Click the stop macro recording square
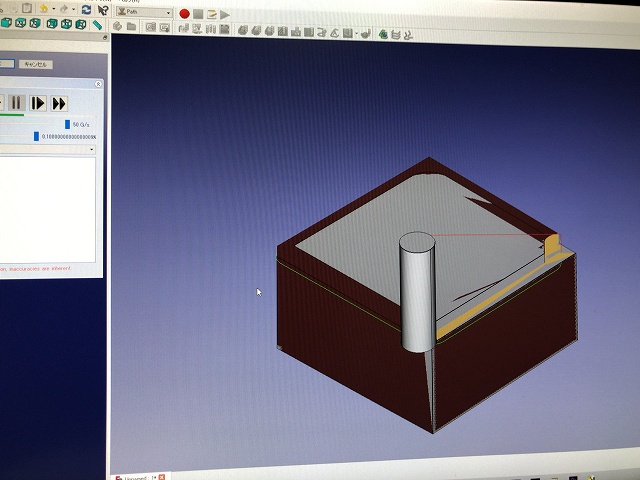640x480 pixels. pos(198,13)
